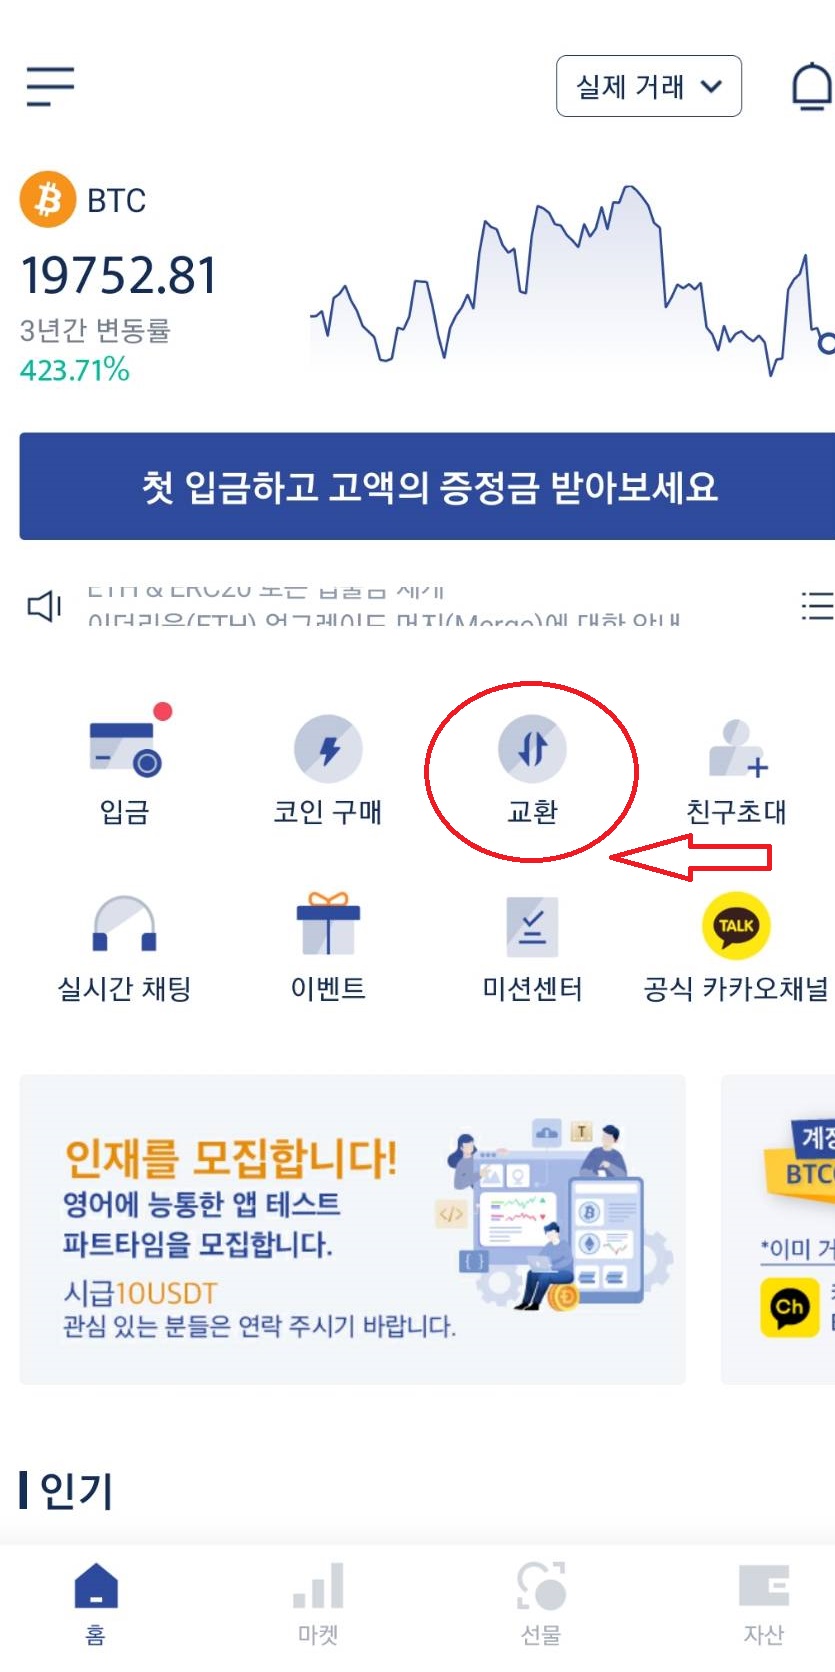Expand the announcements list icon
Viewport: 835px width, 1672px height.
tap(817, 605)
